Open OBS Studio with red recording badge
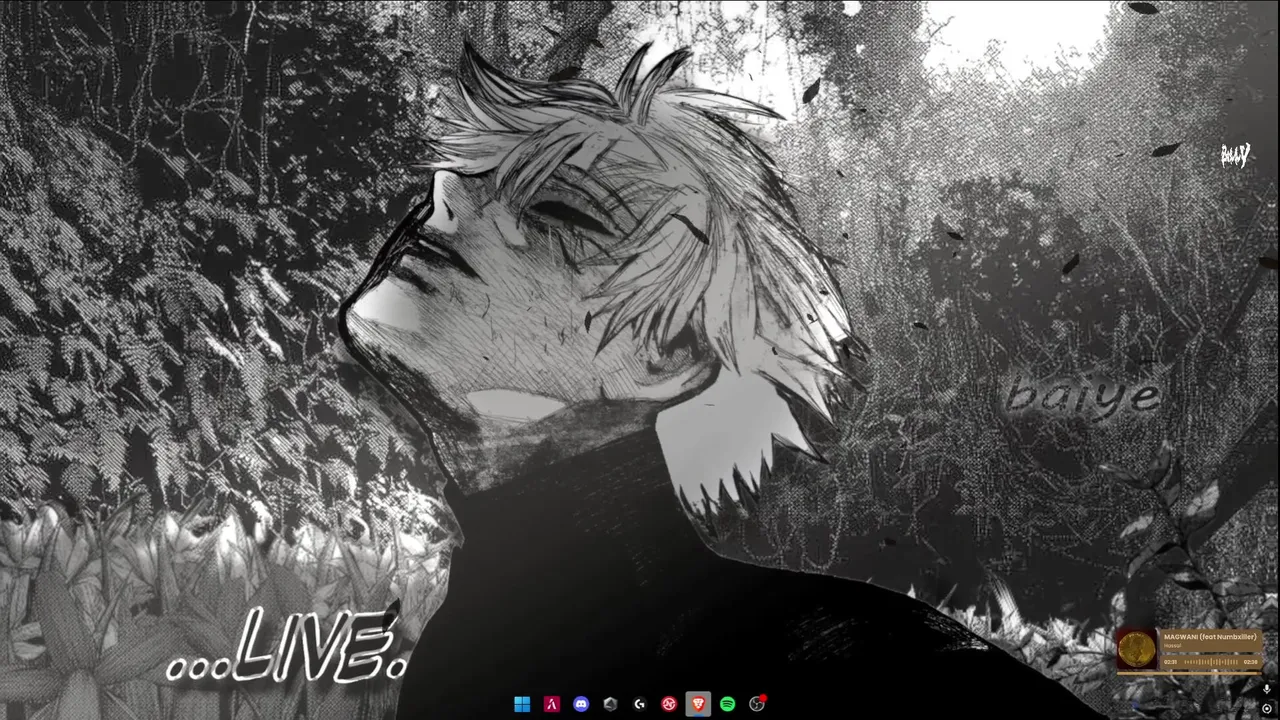The height and width of the screenshot is (720, 1280). coord(758,703)
